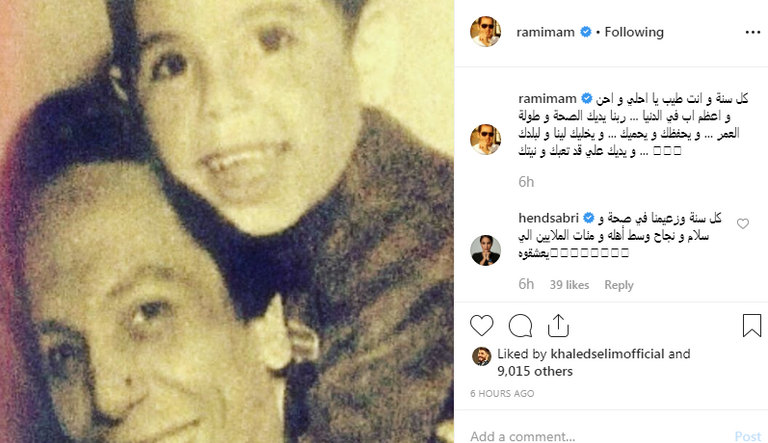This screenshot has height=443, width=768.
Task: Click the ramimam avatar beside the caption
Action: point(485,139)
